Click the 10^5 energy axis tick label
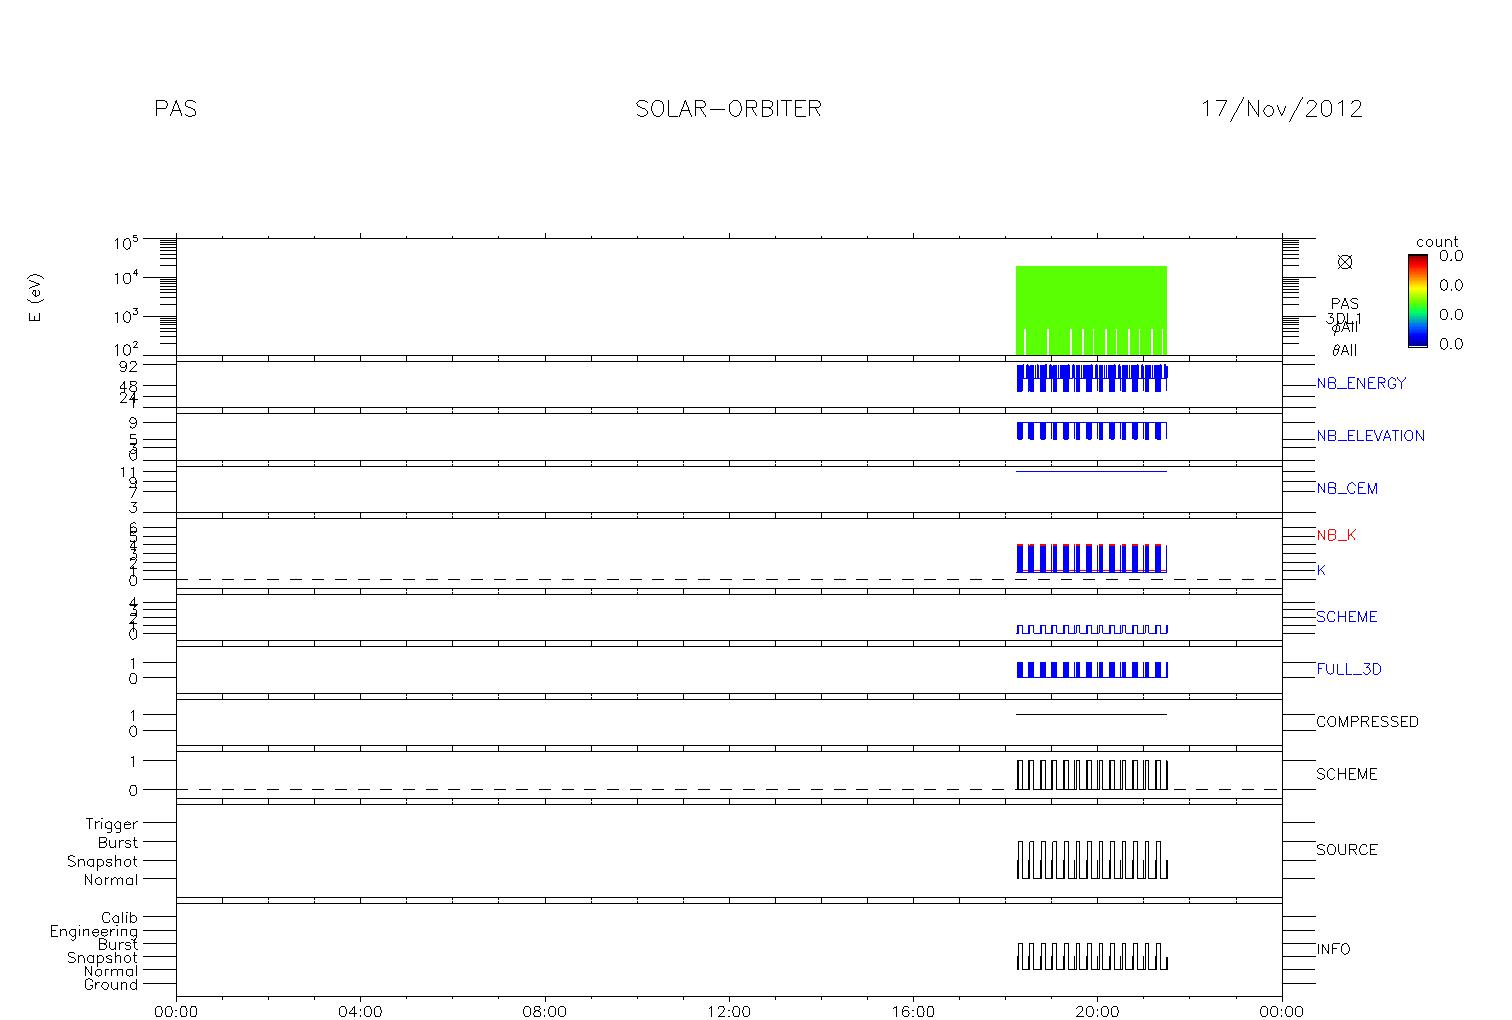This screenshot has width=1512, height=1020. click(x=126, y=243)
